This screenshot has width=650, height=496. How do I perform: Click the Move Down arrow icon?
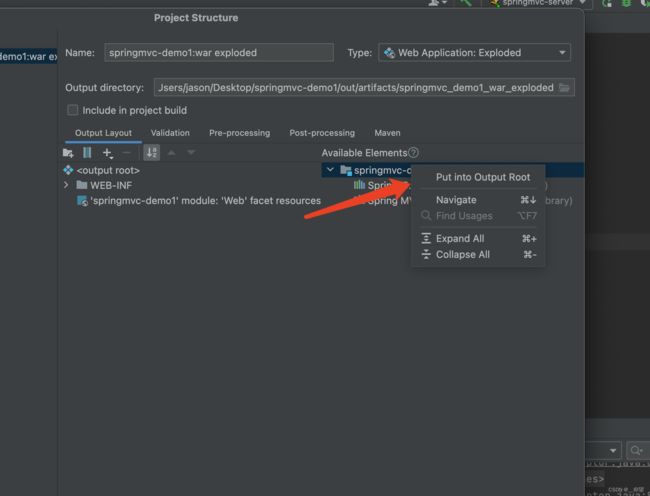point(191,152)
